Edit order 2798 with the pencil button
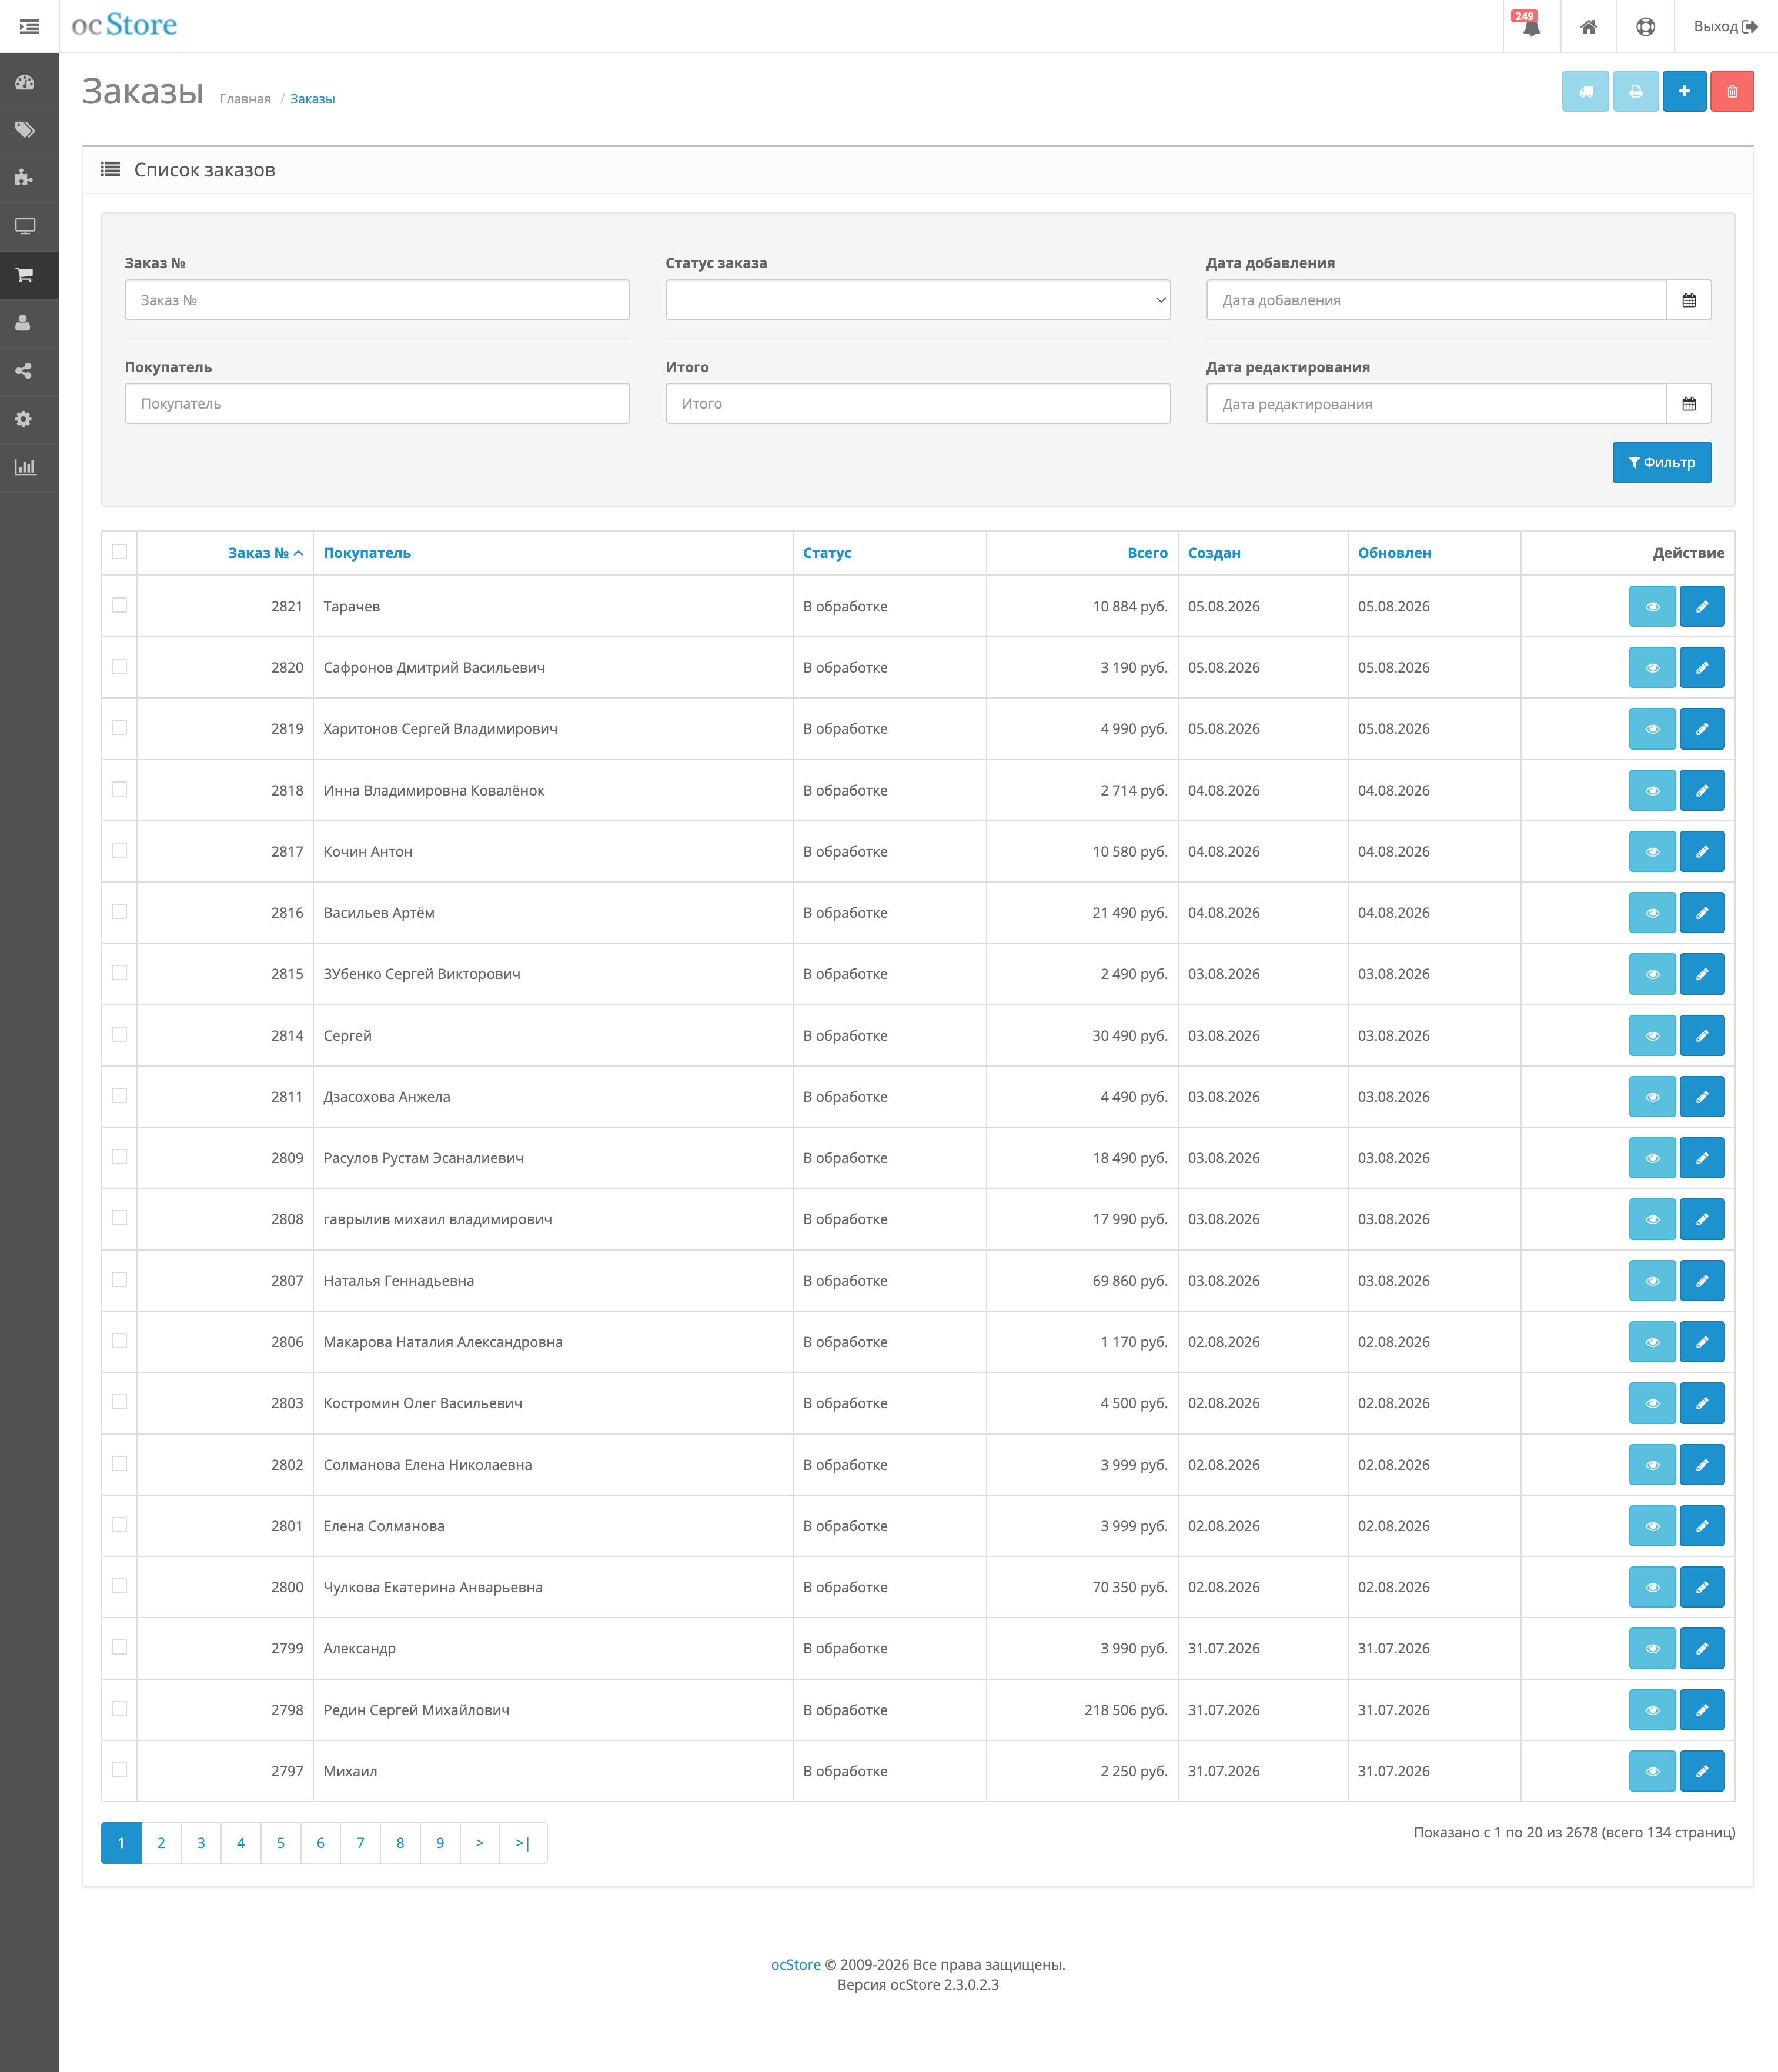Screen dimensions: 1778x2072 1702,1710
